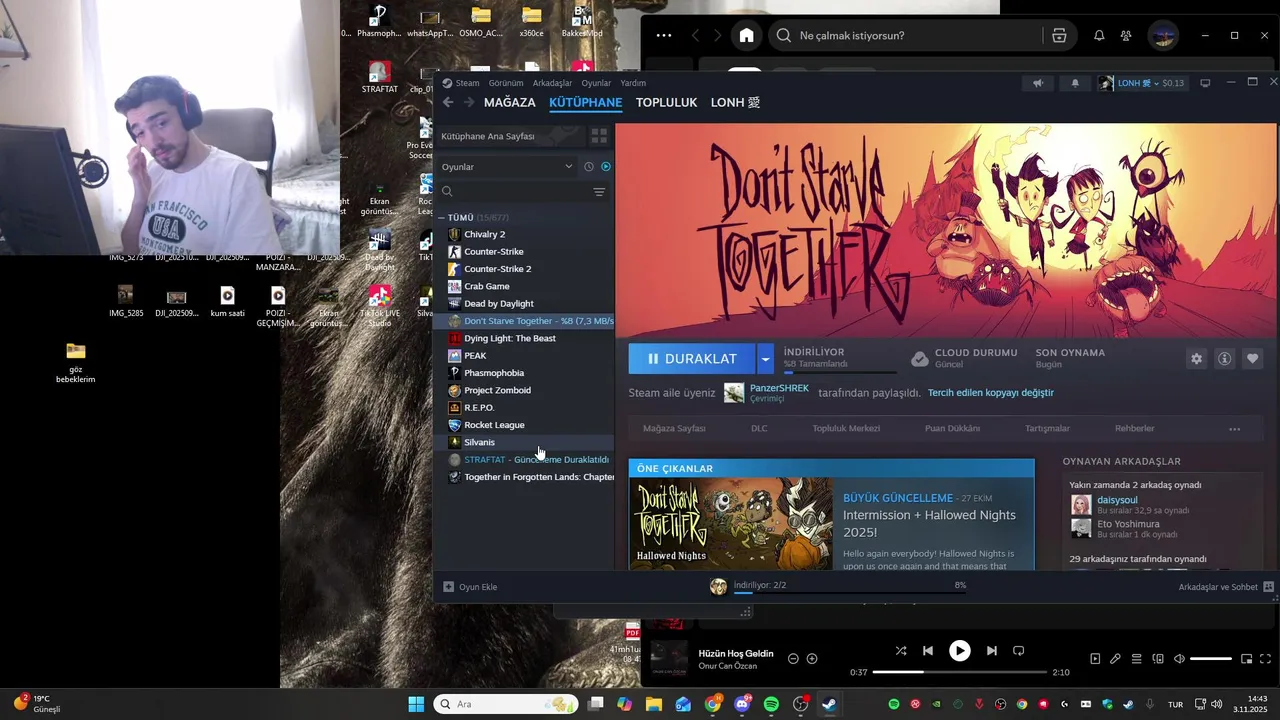Expand the LONH account dropdown in Steam
Viewport: 1280px width, 720px height.
point(1141,83)
